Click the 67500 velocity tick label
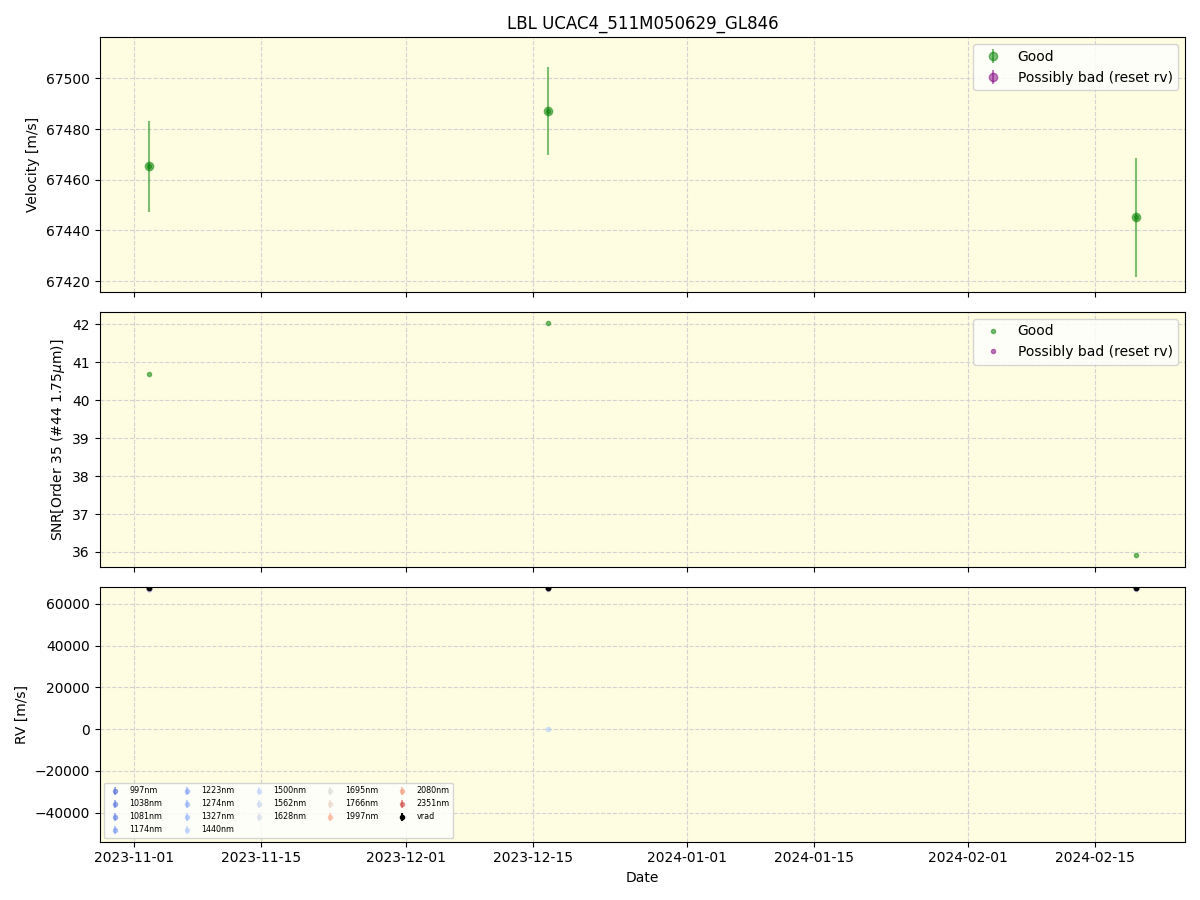Viewport: 1200px width, 900px height. tap(70, 79)
